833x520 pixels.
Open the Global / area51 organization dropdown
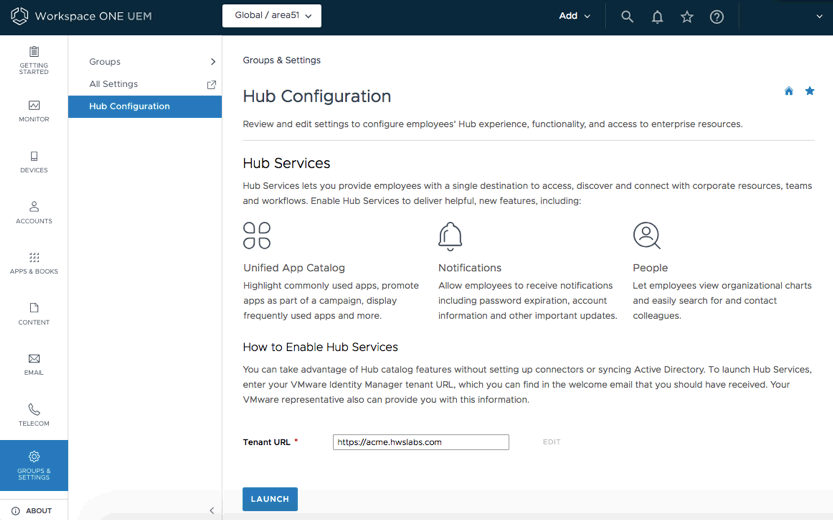[x=271, y=15]
